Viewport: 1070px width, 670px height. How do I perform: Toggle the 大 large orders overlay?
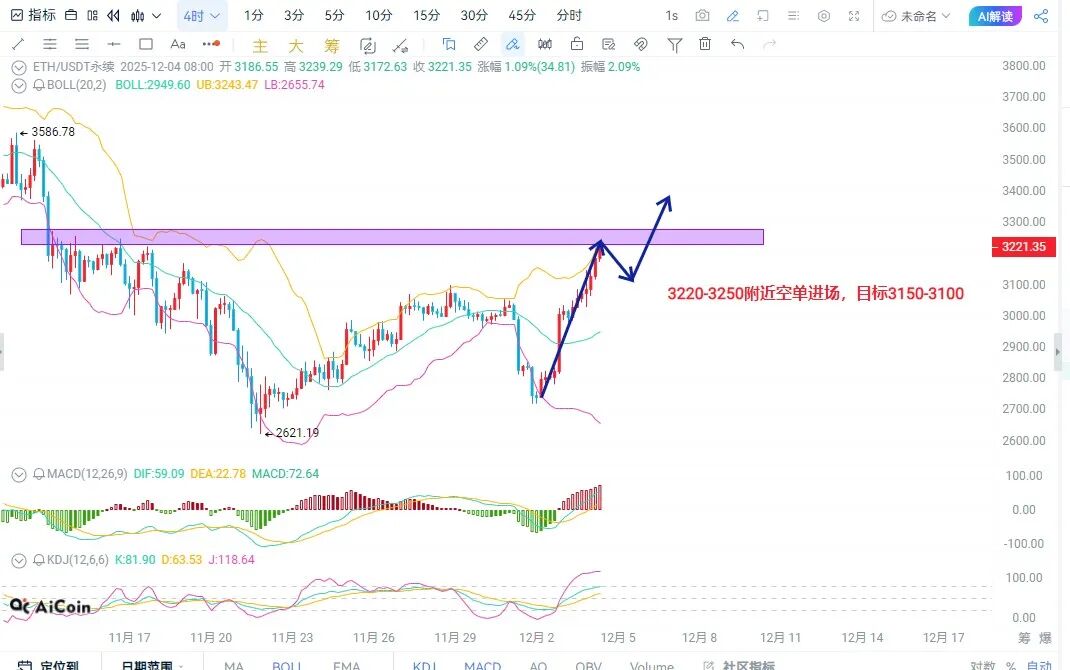tap(295, 46)
